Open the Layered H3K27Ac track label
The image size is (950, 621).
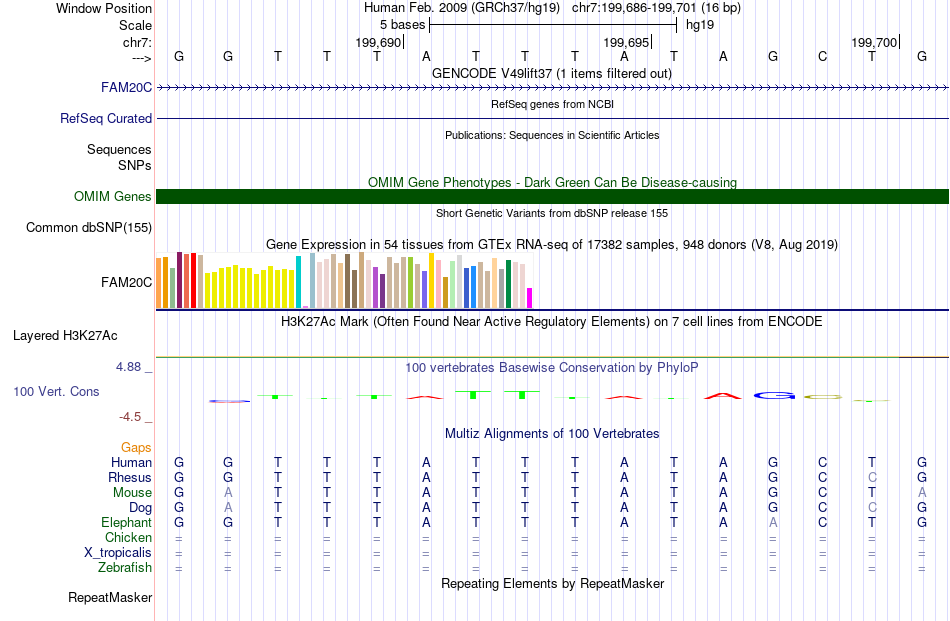(65, 336)
